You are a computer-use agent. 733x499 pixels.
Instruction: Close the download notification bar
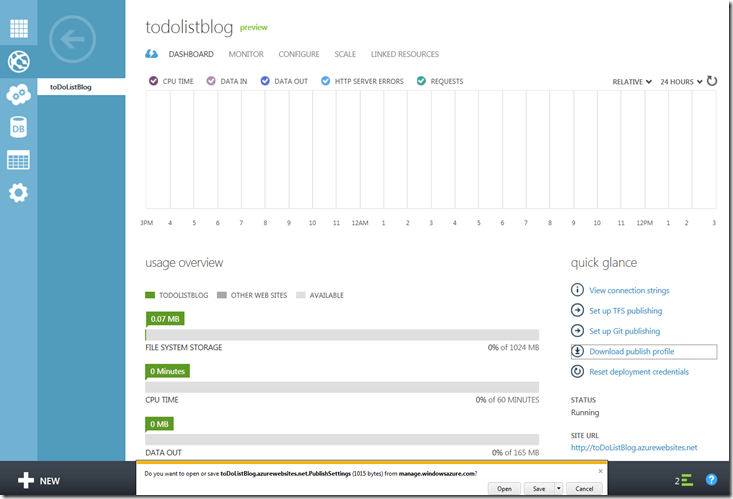pos(601,471)
